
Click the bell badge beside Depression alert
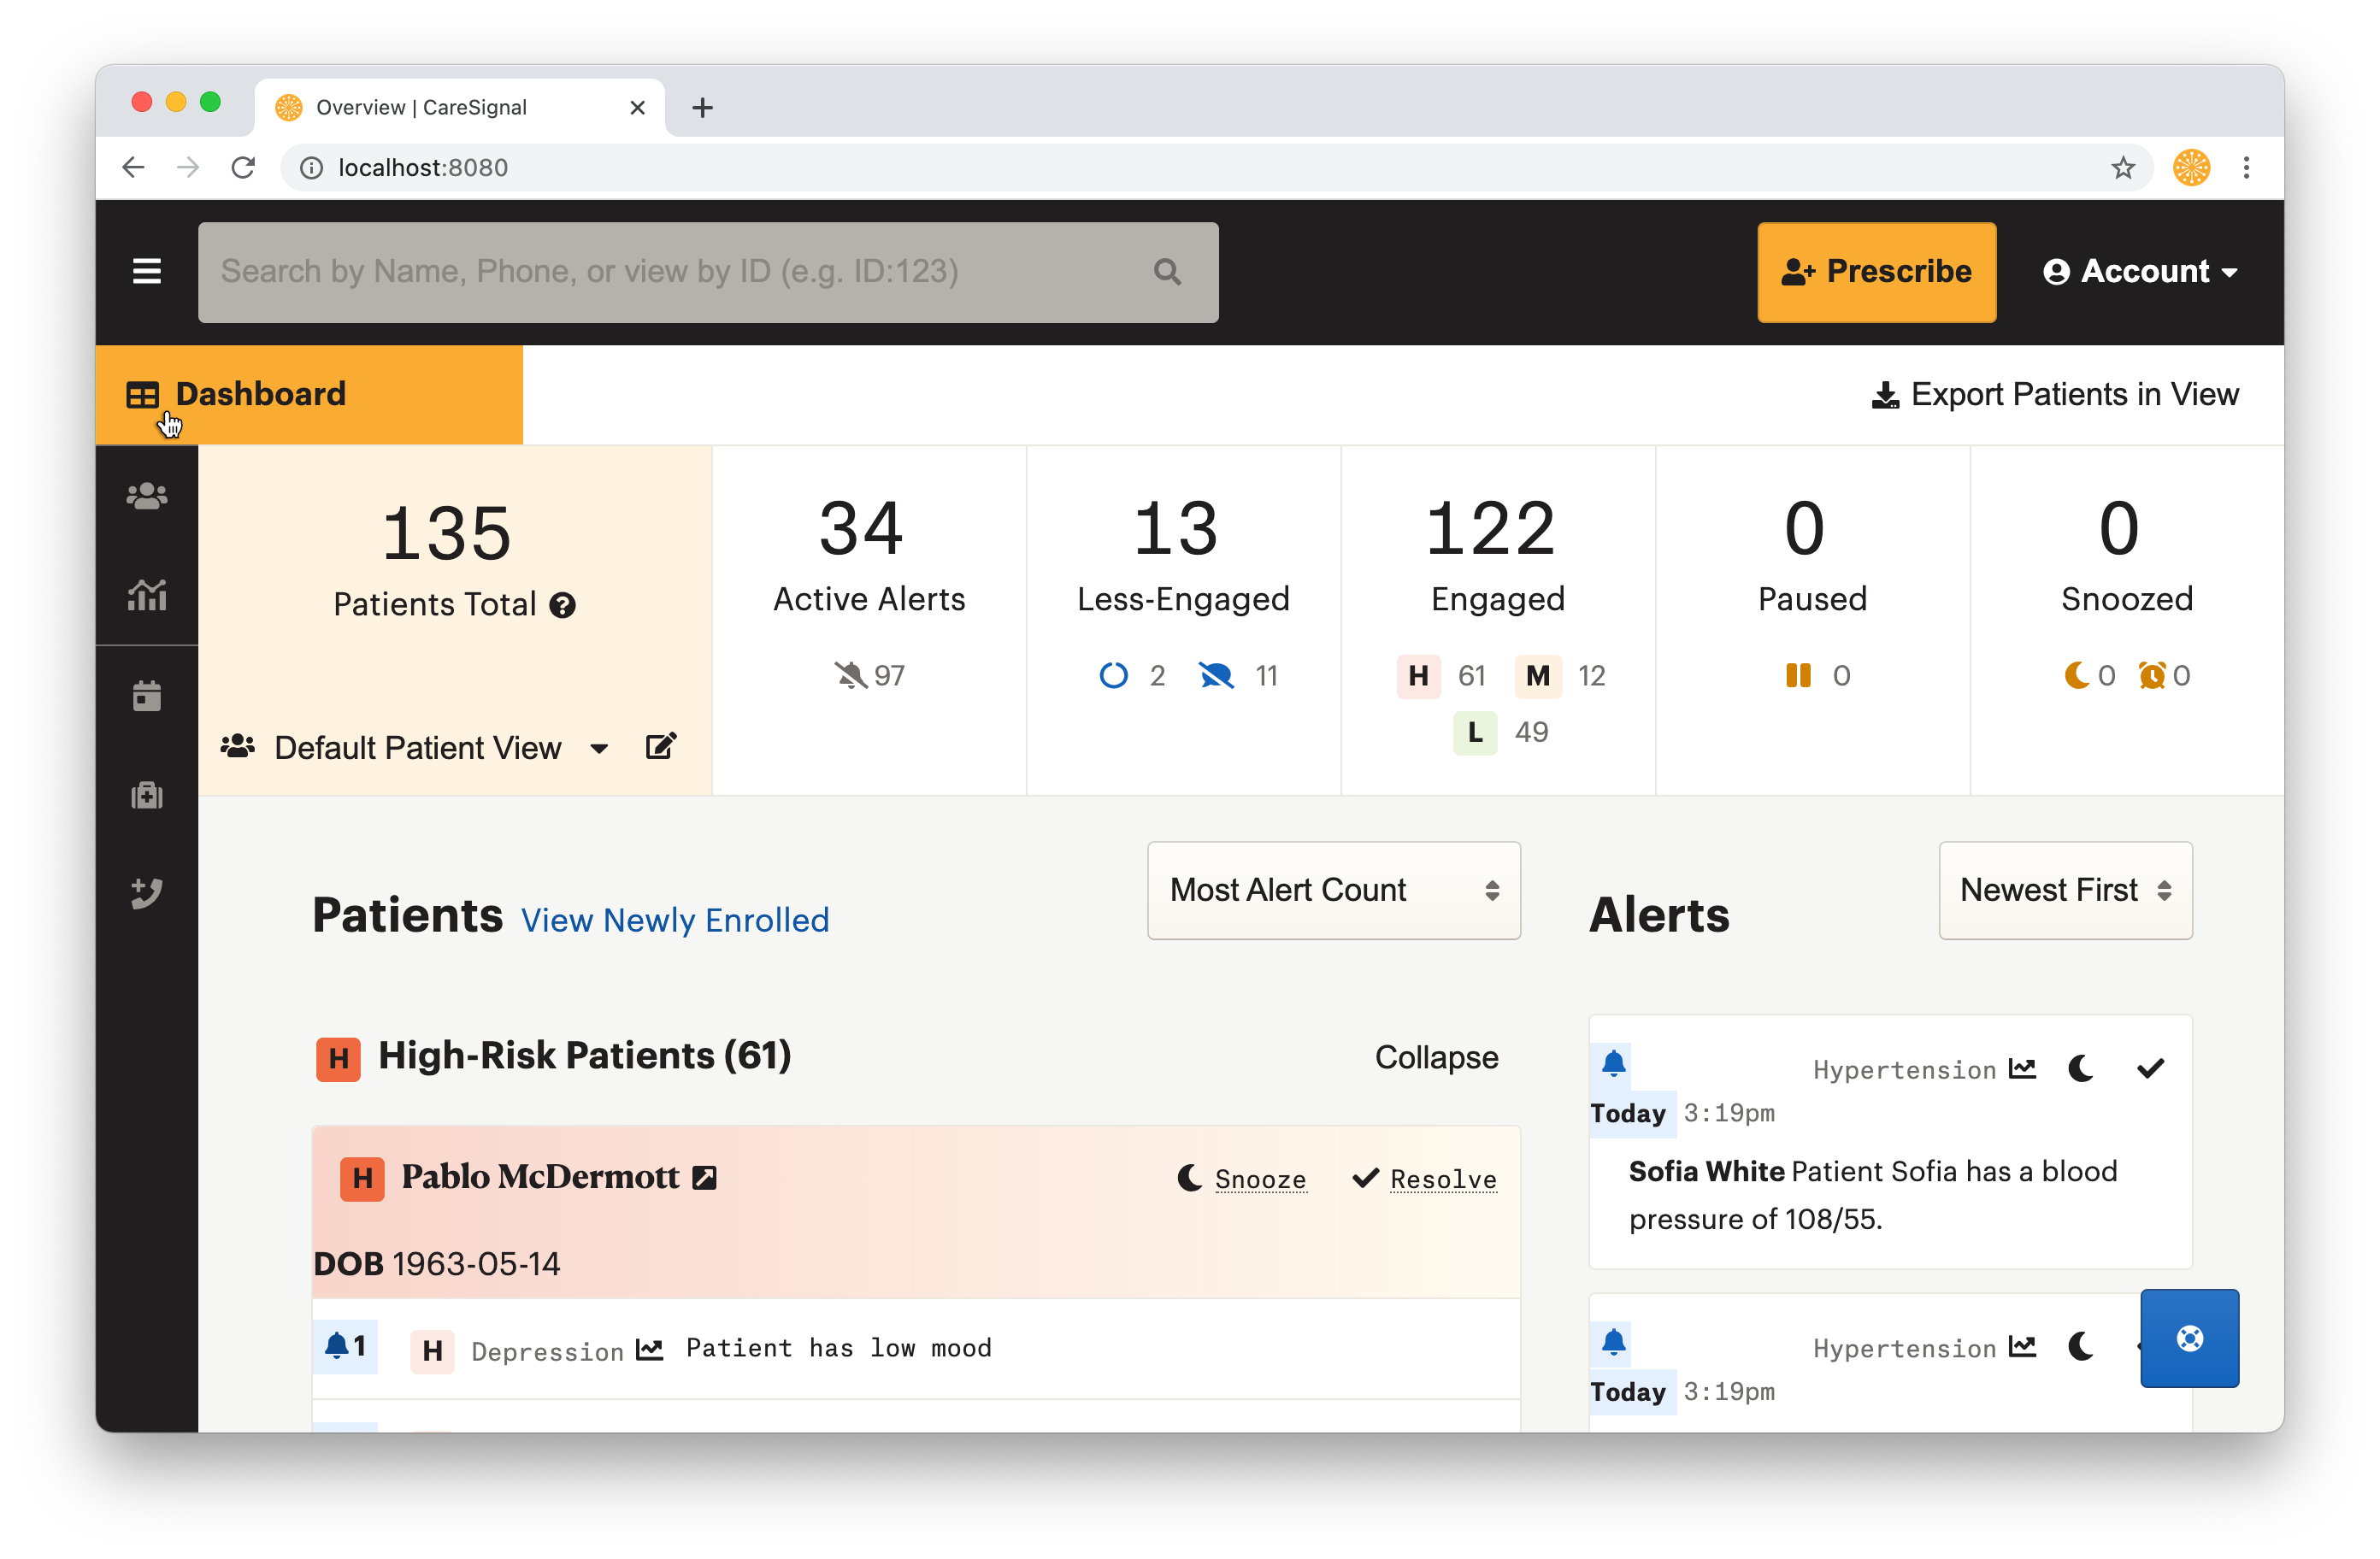click(345, 1347)
